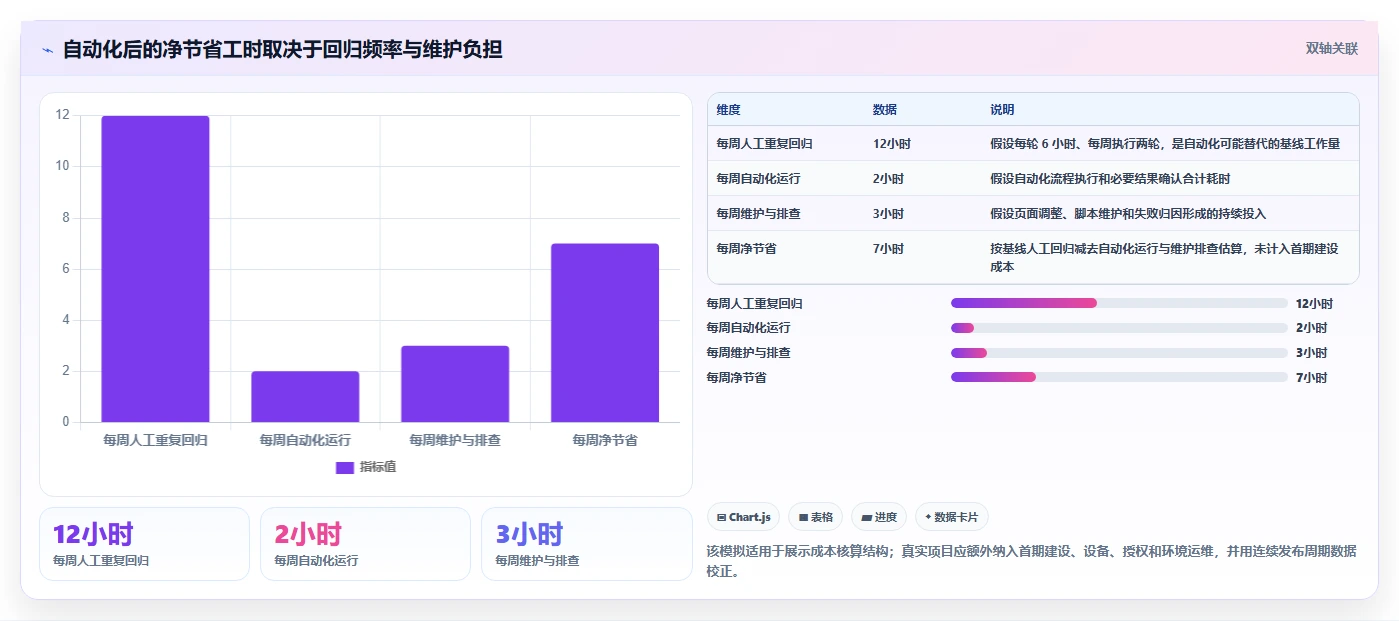
Task: Click x-axis label 每周净节省
Action: pyautogui.click(x=605, y=440)
